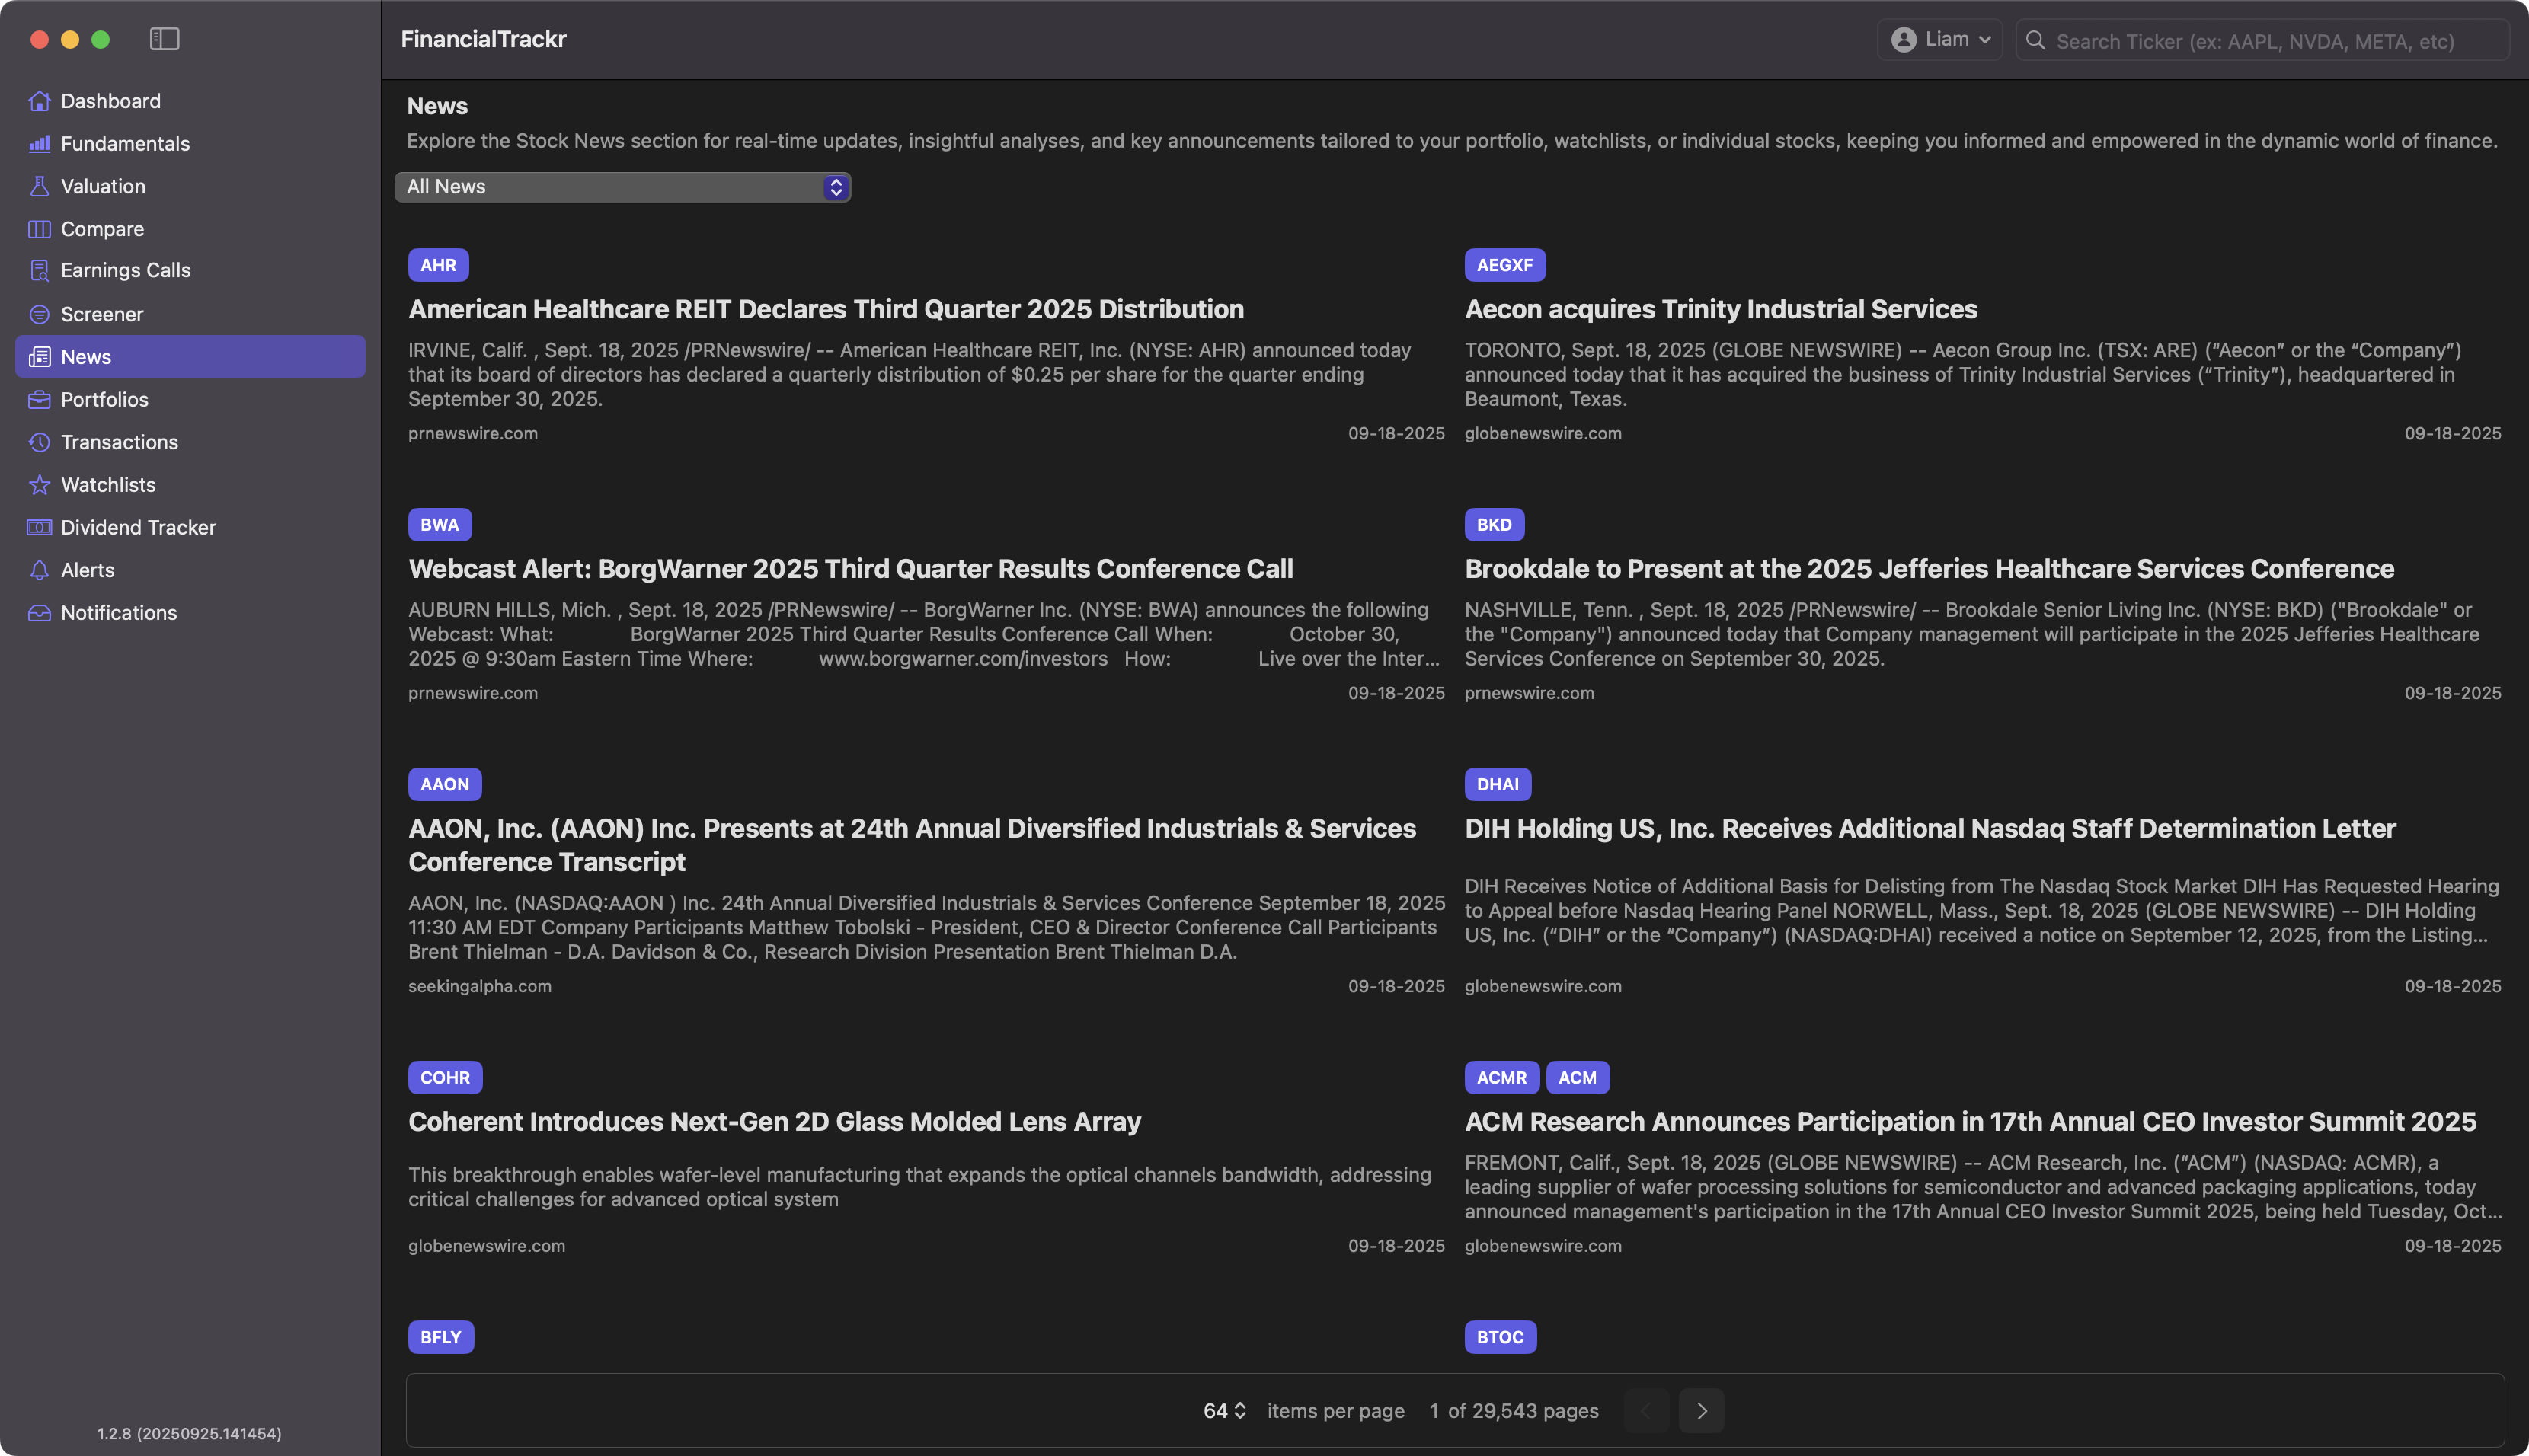Click the Valuation flask icon
The image size is (2529, 1456).
pyautogui.click(x=39, y=186)
